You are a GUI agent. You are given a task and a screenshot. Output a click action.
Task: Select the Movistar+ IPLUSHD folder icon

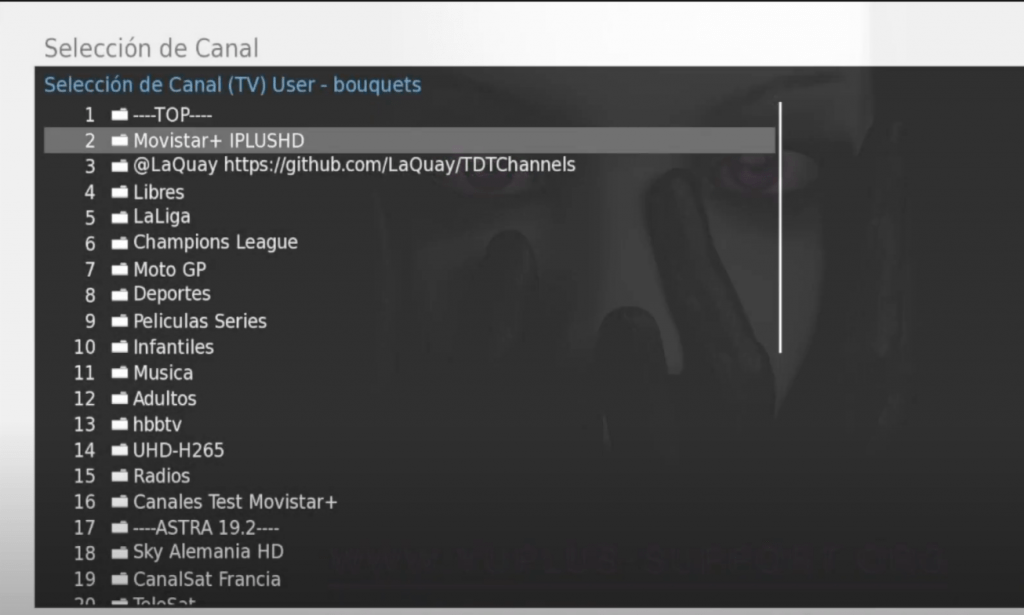[120, 140]
